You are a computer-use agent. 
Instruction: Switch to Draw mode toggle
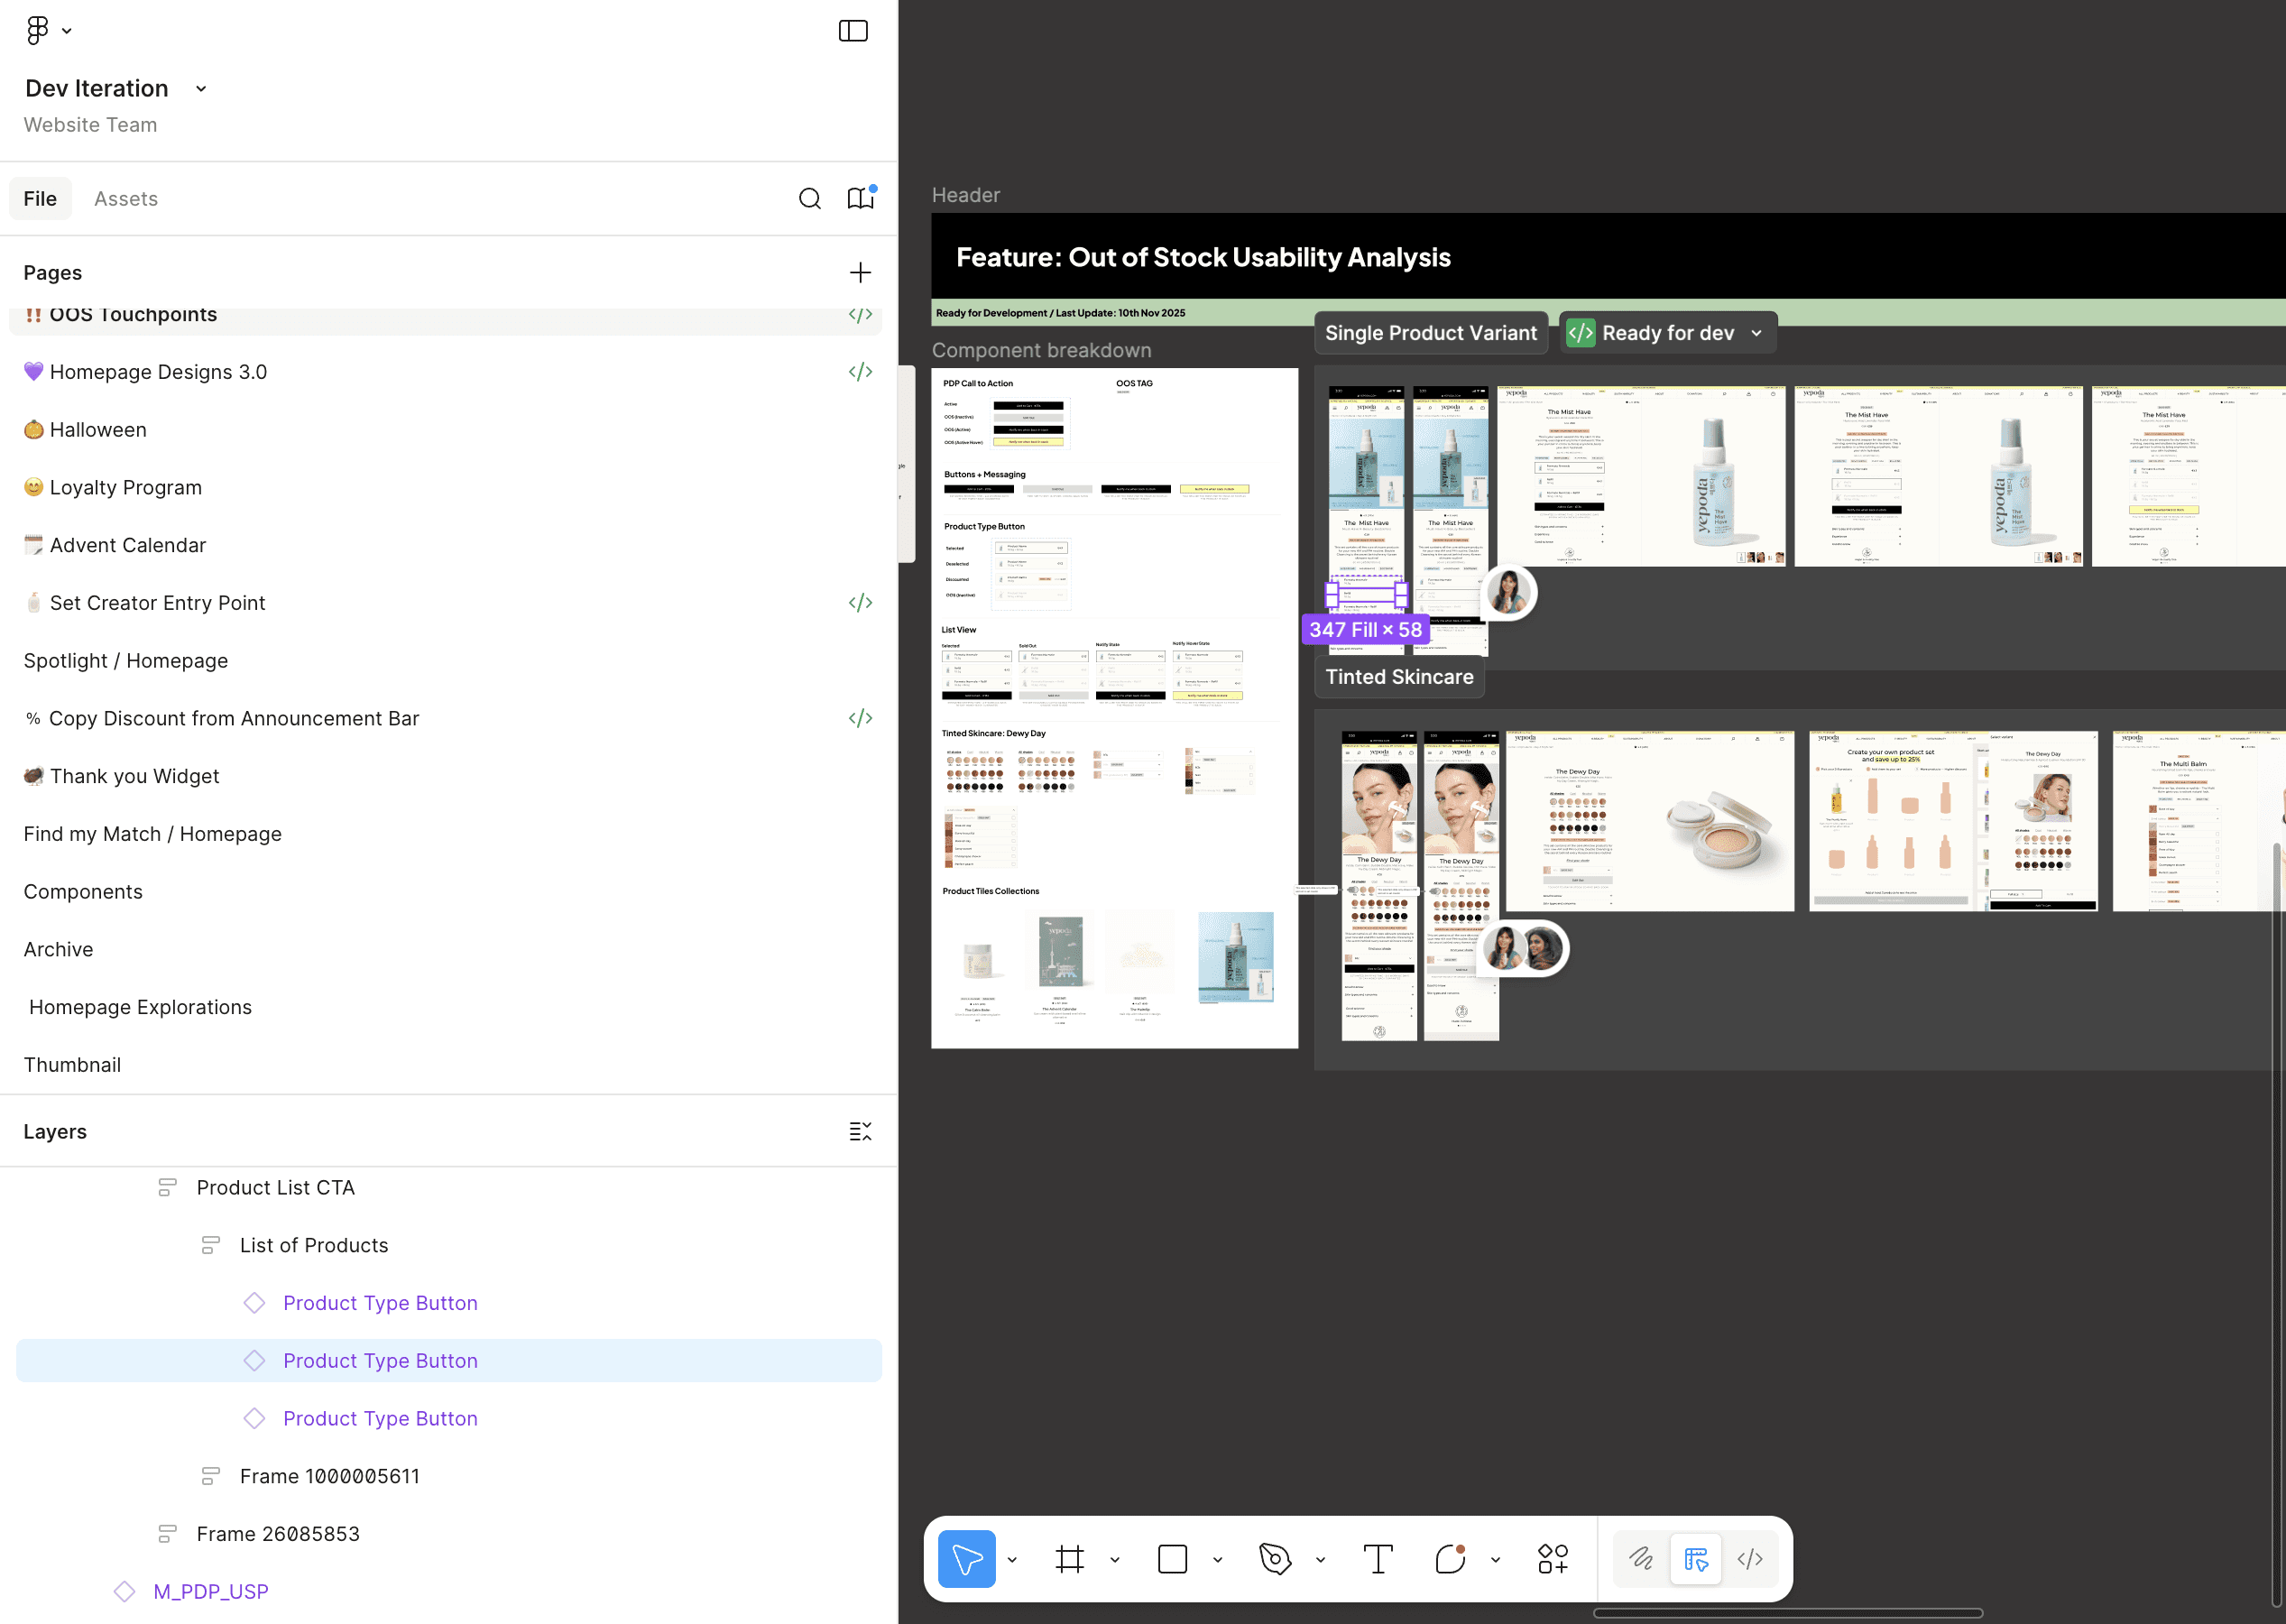click(x=1641, y=1559)
